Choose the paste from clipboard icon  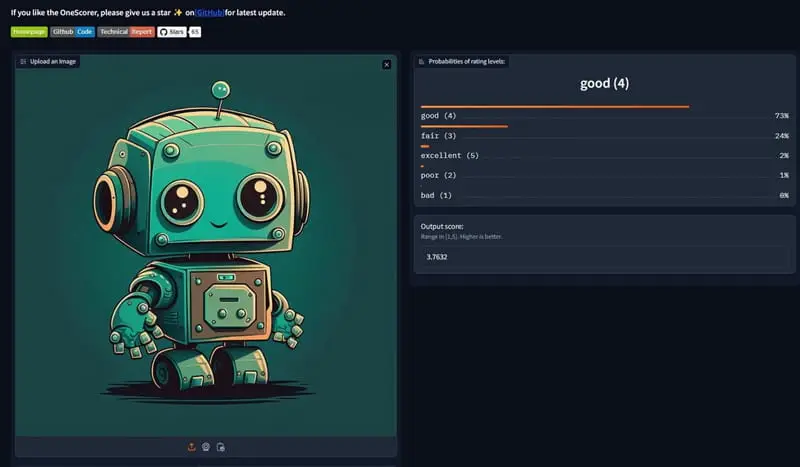[x=220, y=447]
